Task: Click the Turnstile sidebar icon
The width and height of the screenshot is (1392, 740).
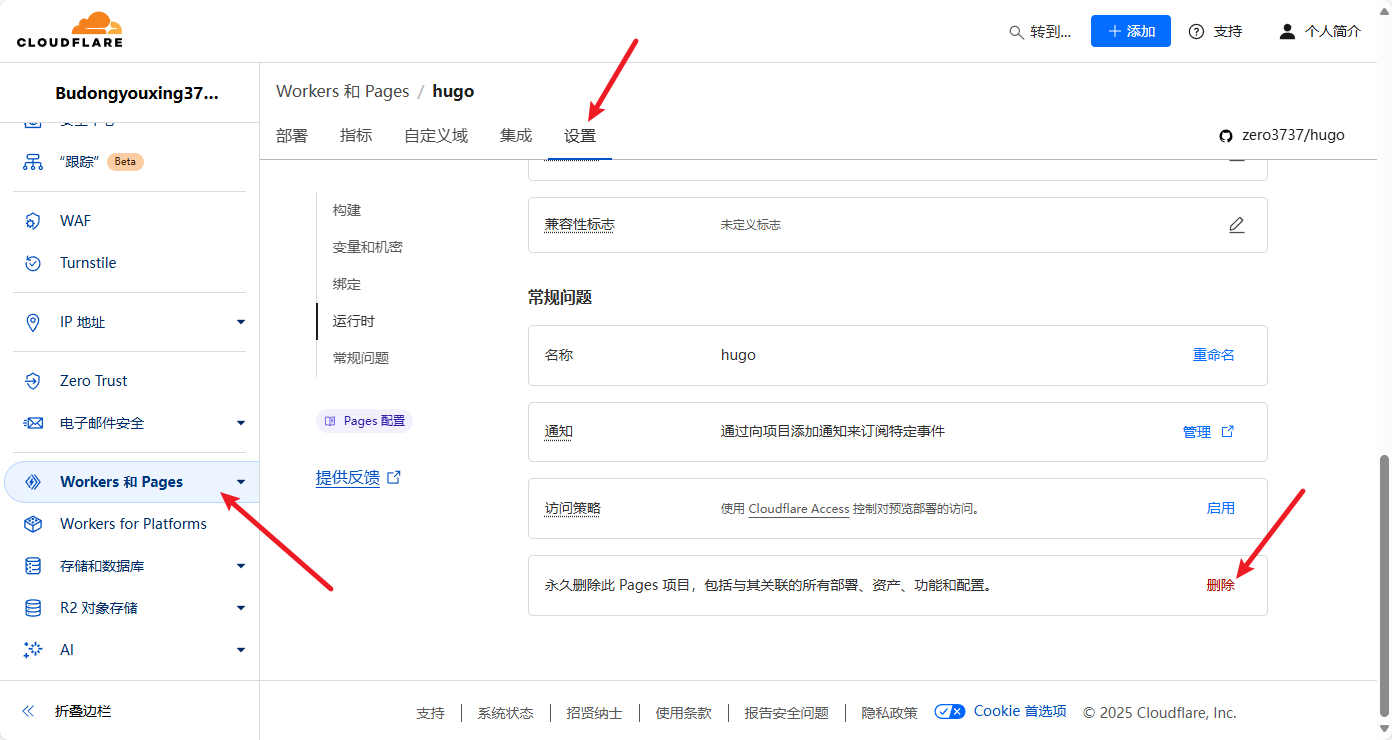Action: point(33,263)
